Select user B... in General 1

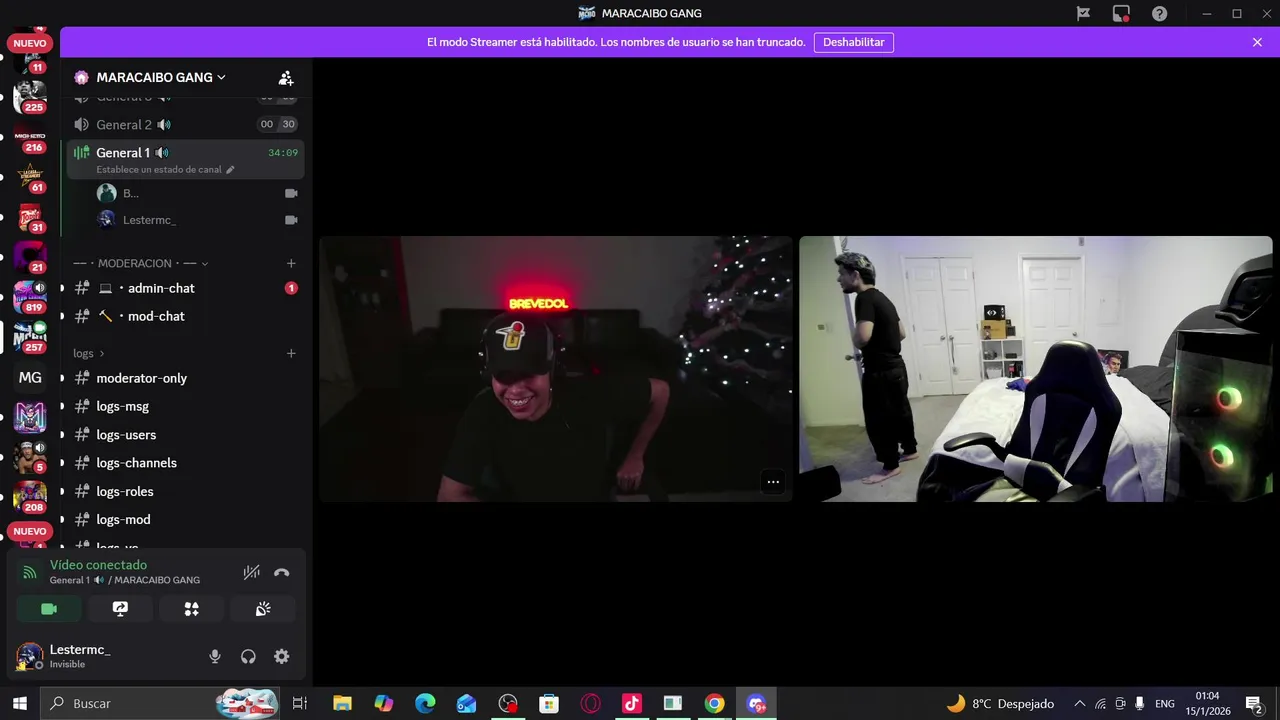pyautogui.click(x=196, y=193)
